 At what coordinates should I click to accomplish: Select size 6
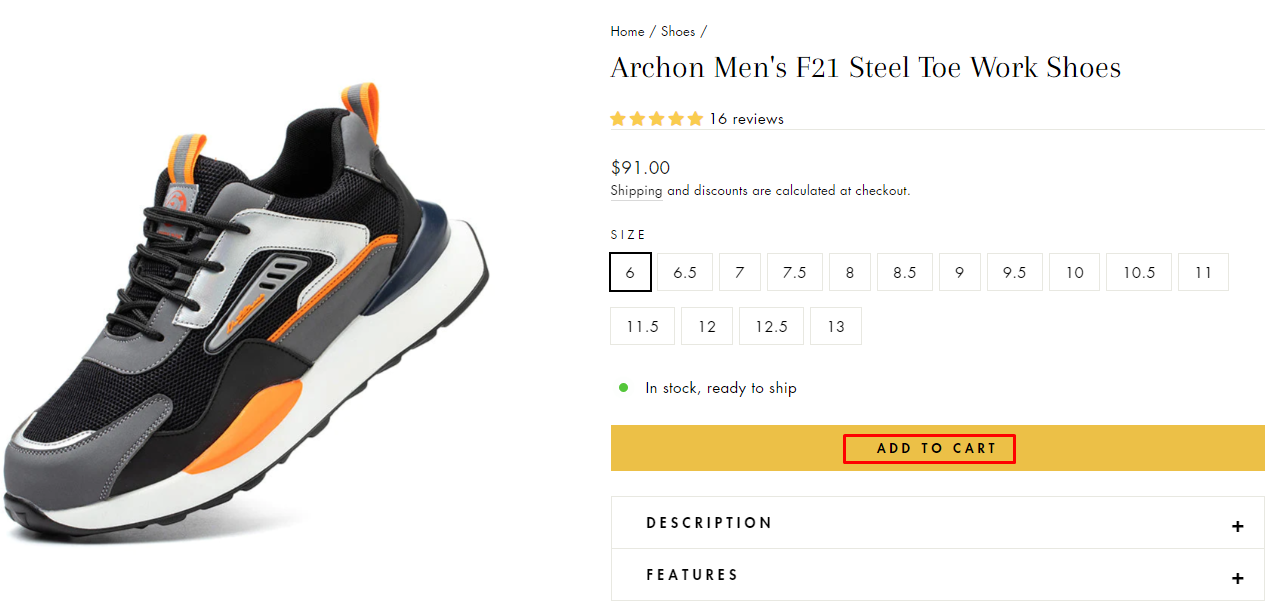[x=630, y=272]
